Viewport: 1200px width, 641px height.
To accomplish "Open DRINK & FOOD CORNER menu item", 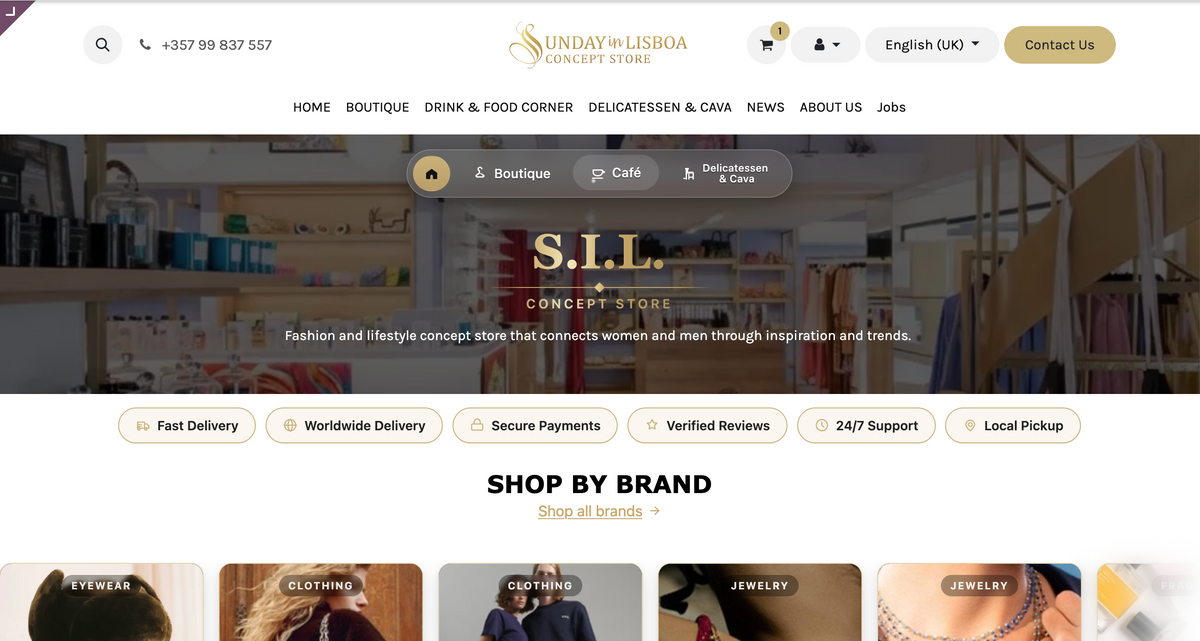I will pos(499,107).
